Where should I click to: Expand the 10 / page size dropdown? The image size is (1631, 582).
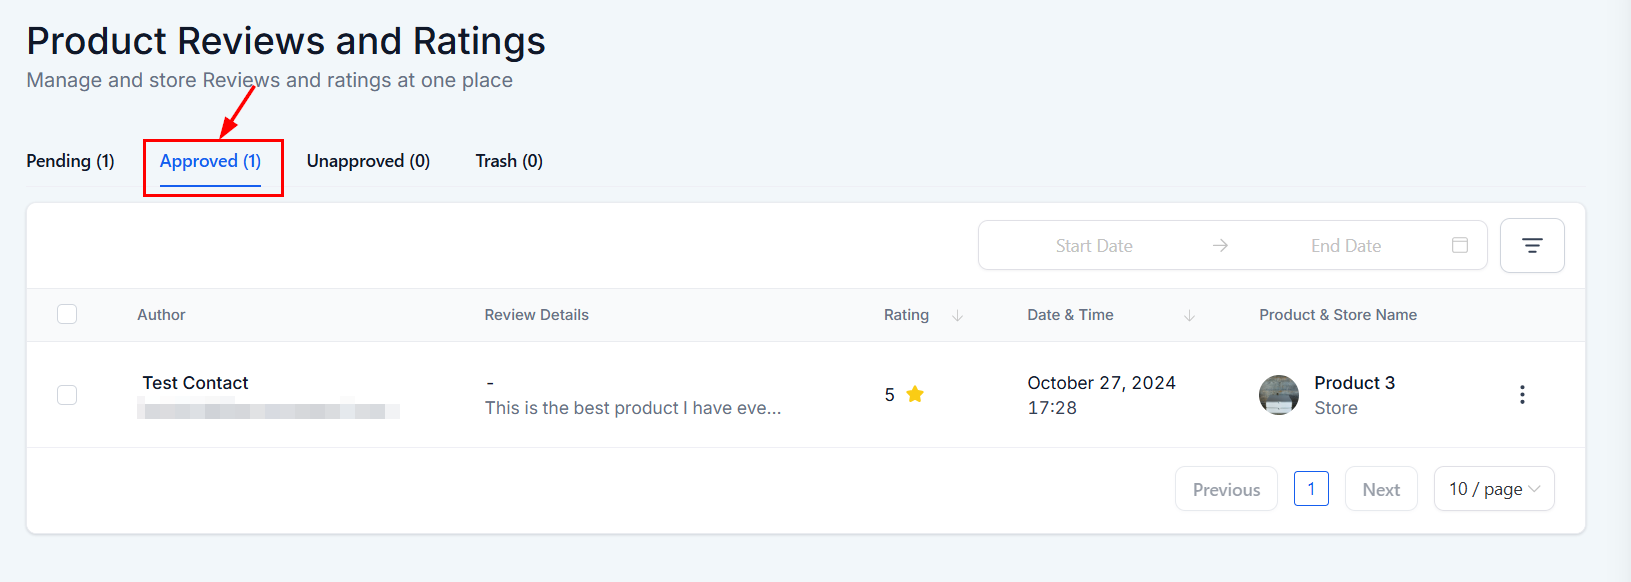point(1494,489)
